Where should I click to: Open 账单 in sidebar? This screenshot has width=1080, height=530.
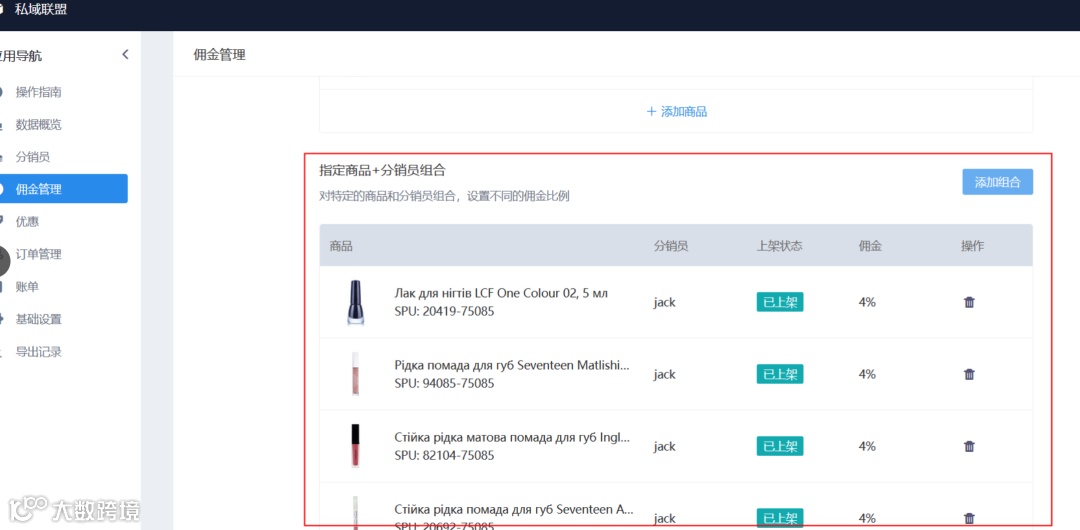pyautogui.click(x=27, y=287)
